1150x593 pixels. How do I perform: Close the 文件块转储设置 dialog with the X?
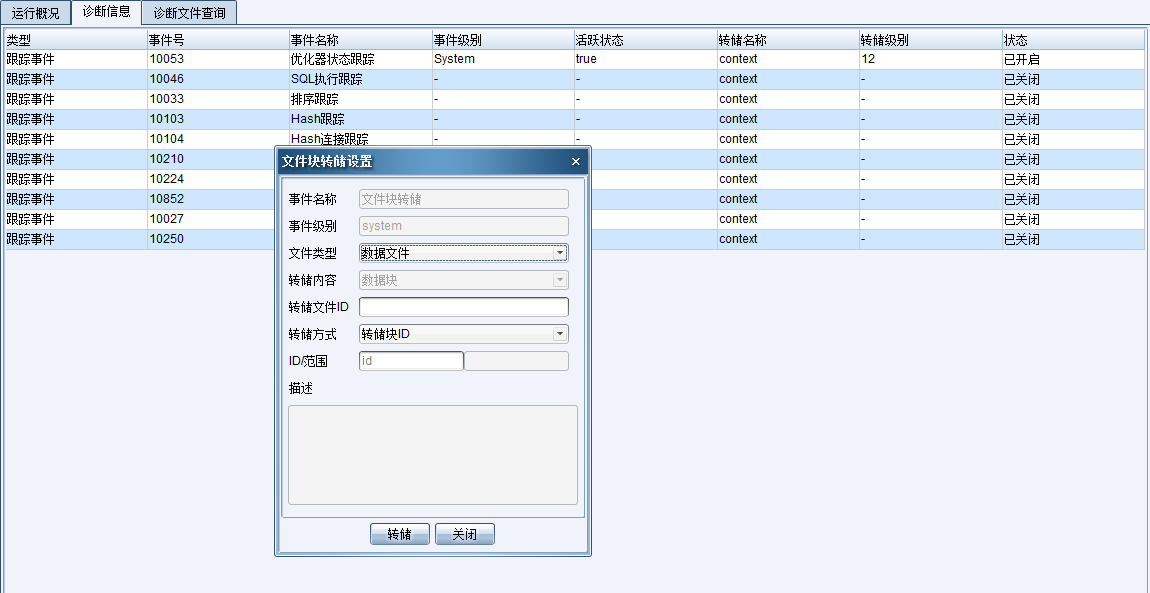point(575,161)
